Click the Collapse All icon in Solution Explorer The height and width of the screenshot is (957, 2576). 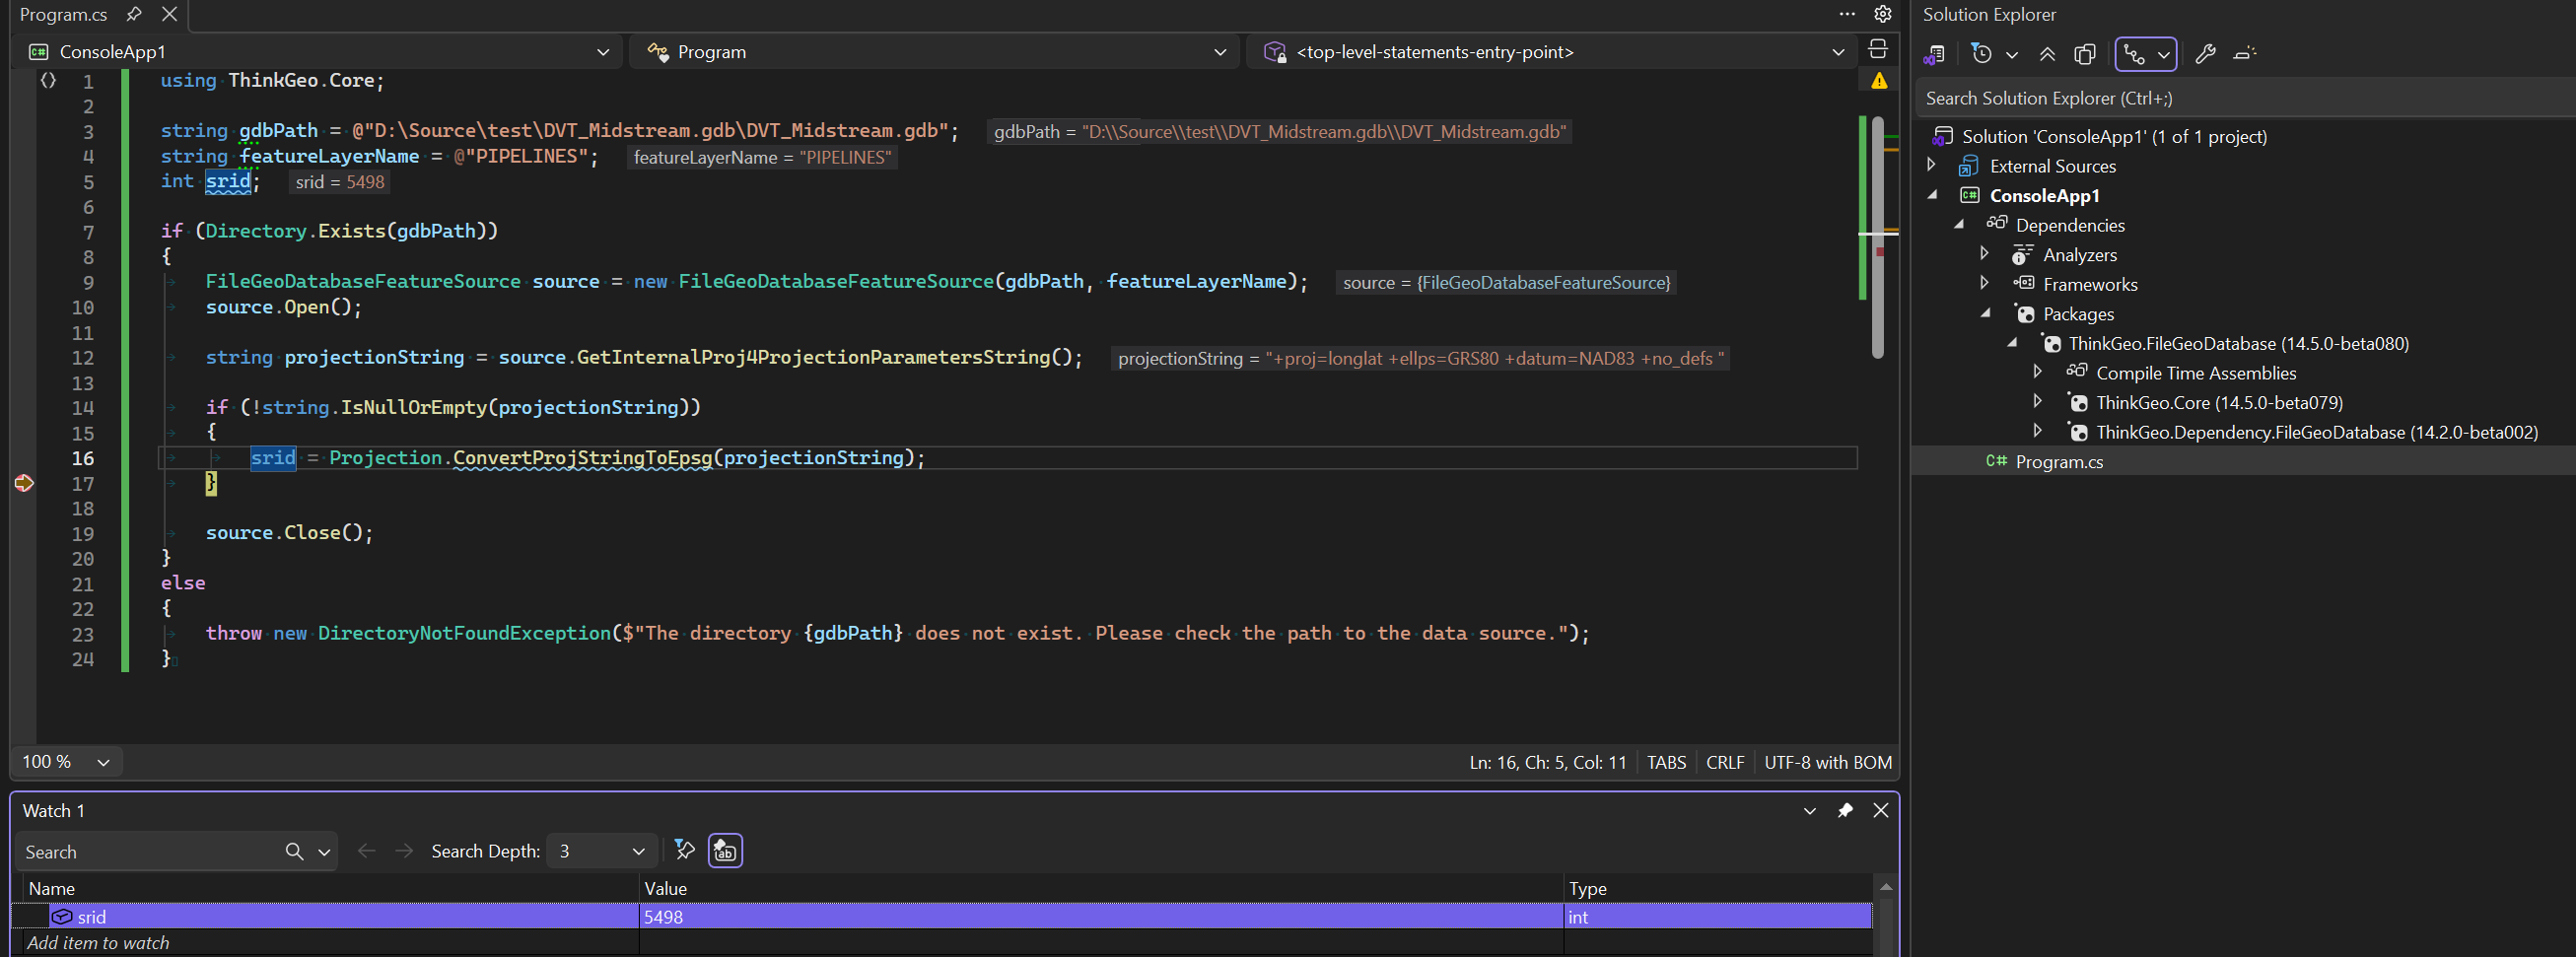2047,54
